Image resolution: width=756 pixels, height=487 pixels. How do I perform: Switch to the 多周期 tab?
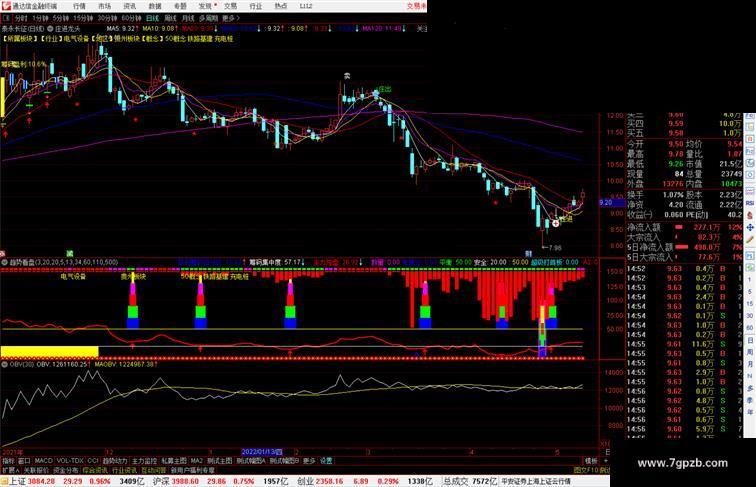coord(208,18)
